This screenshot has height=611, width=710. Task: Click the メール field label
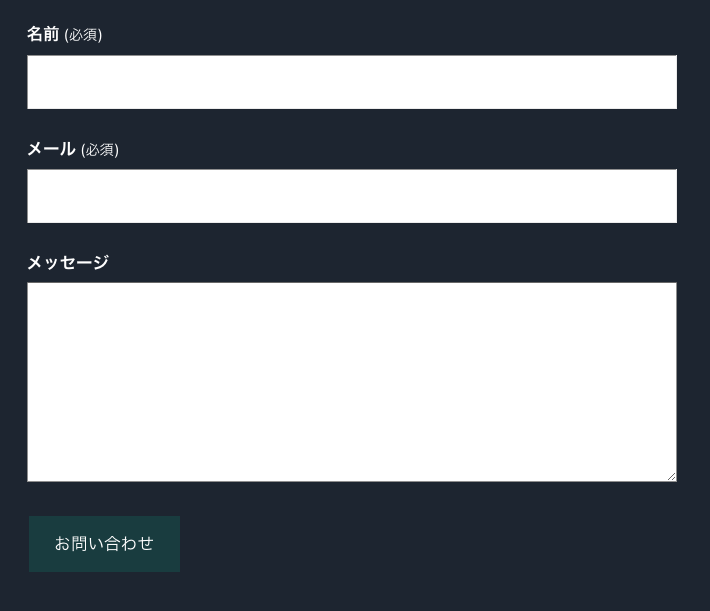tap(51, 149)
